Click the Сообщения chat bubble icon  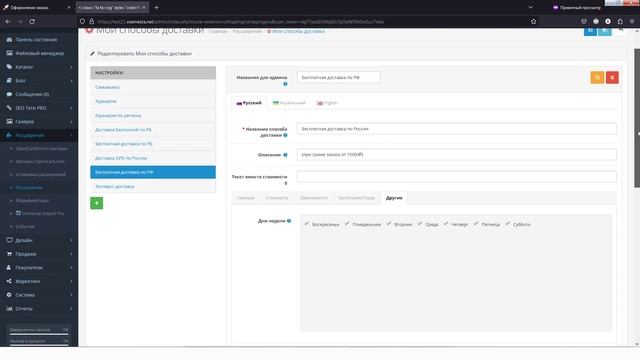9,94
